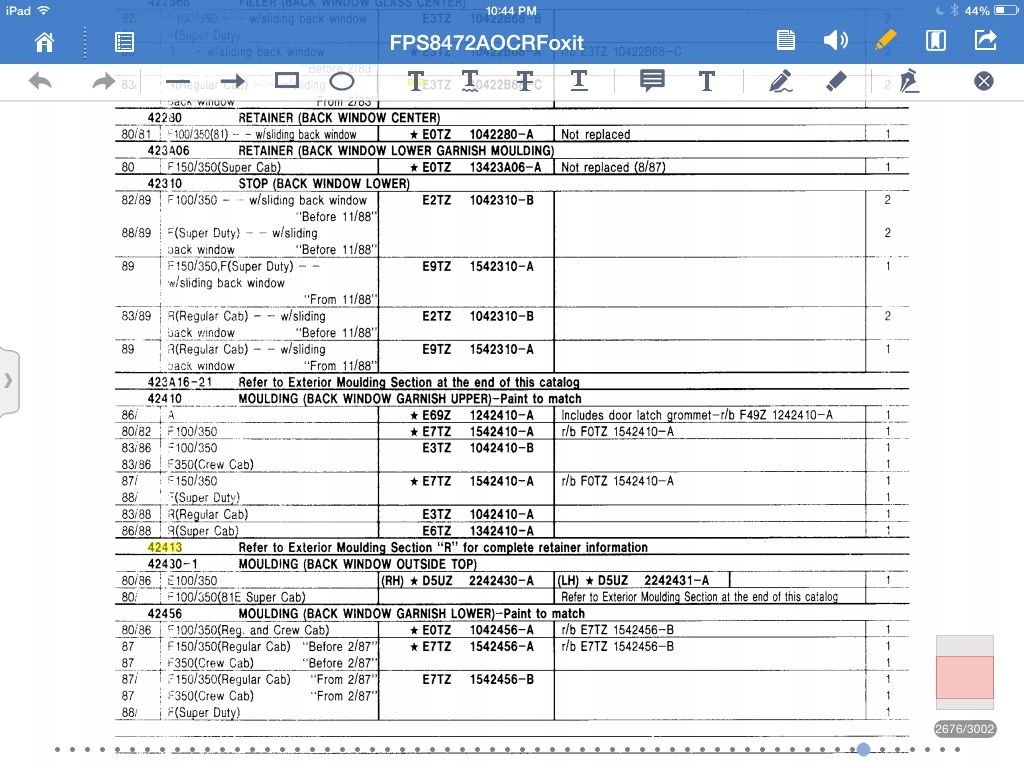Select the eraser tool
The width and height of the screenshot is (1024, 768).
pos(837,81)
